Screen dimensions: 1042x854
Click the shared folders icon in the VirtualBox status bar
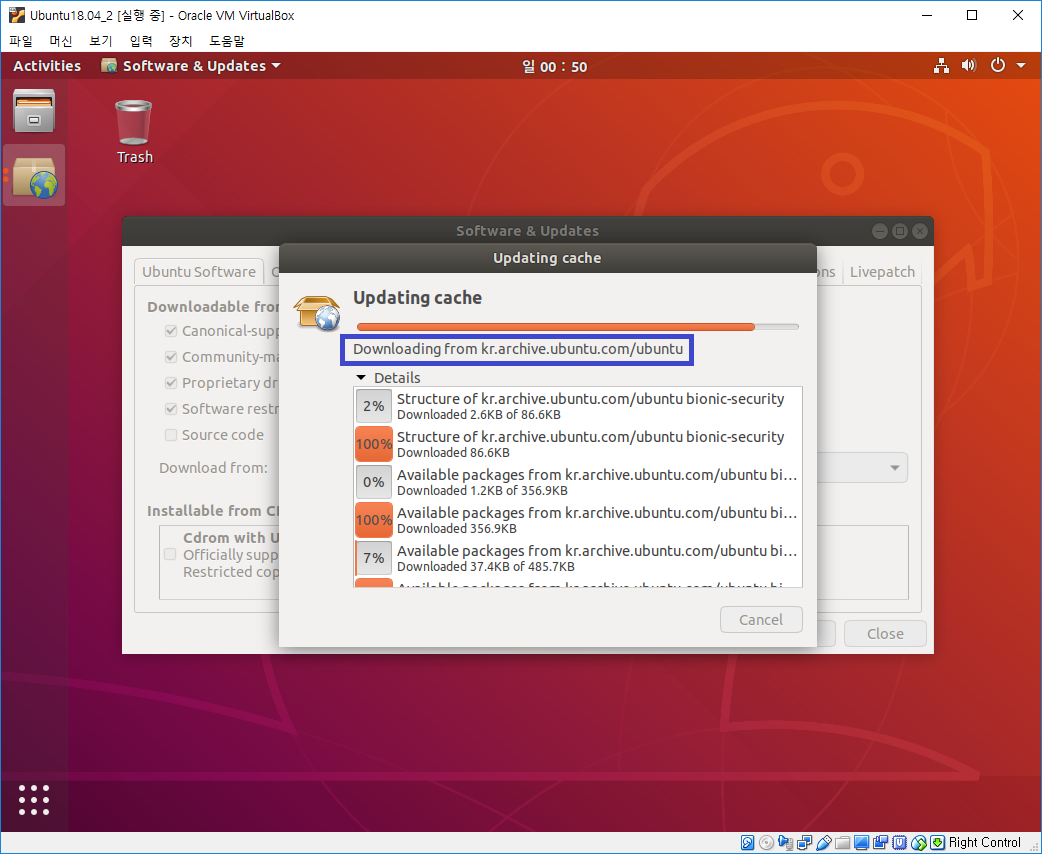pyautogui.click(x=843, y=843)
